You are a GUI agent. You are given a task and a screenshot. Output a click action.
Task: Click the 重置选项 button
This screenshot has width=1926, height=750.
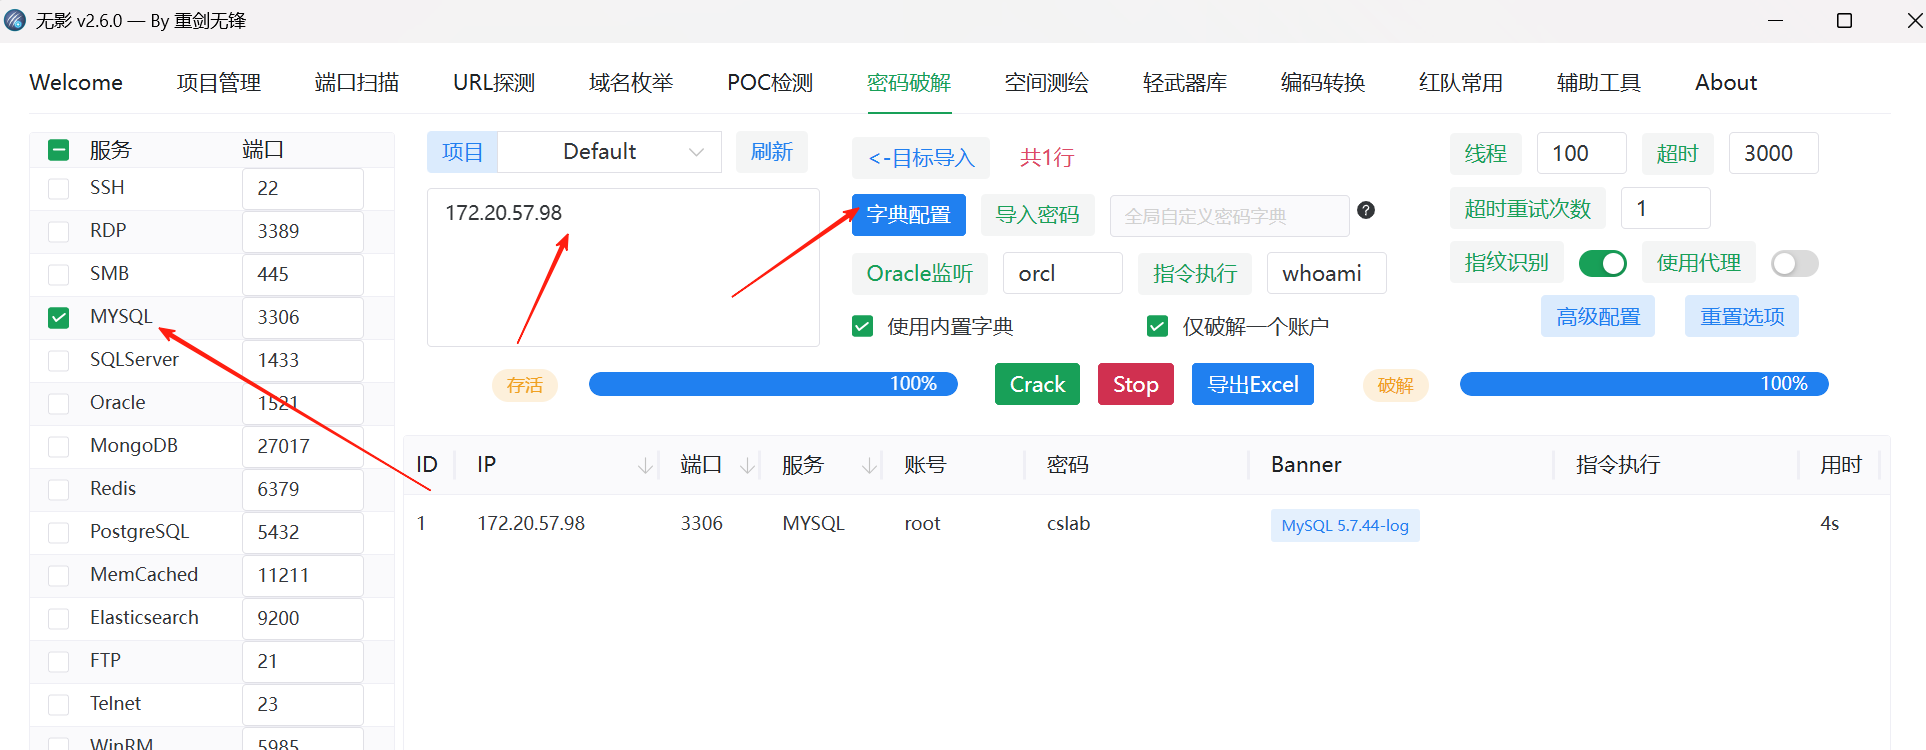pos(1742,316)
